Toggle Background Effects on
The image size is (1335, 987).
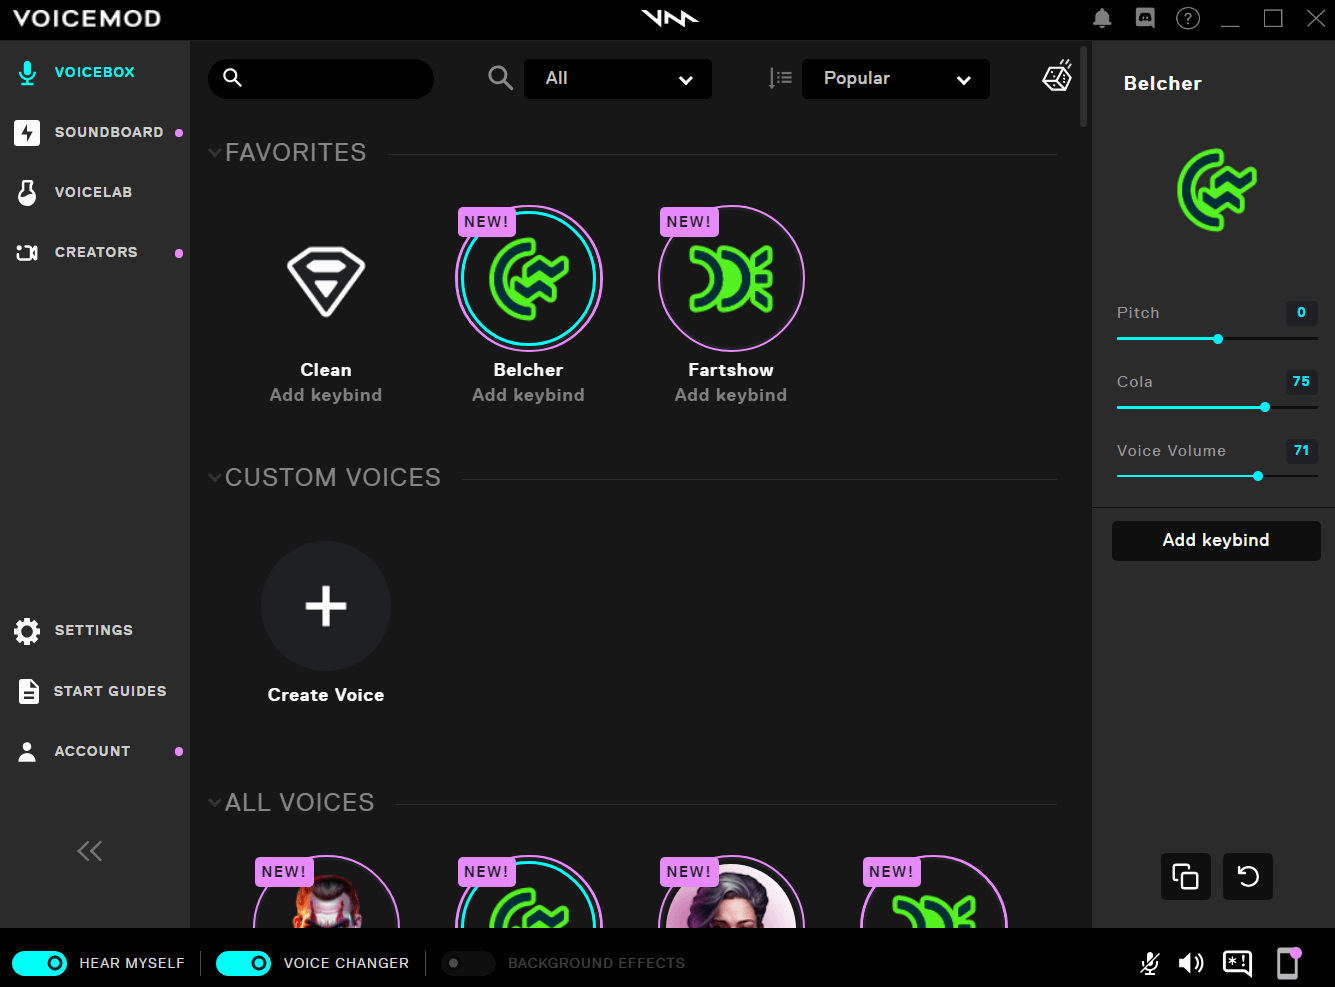click(468, 963)
